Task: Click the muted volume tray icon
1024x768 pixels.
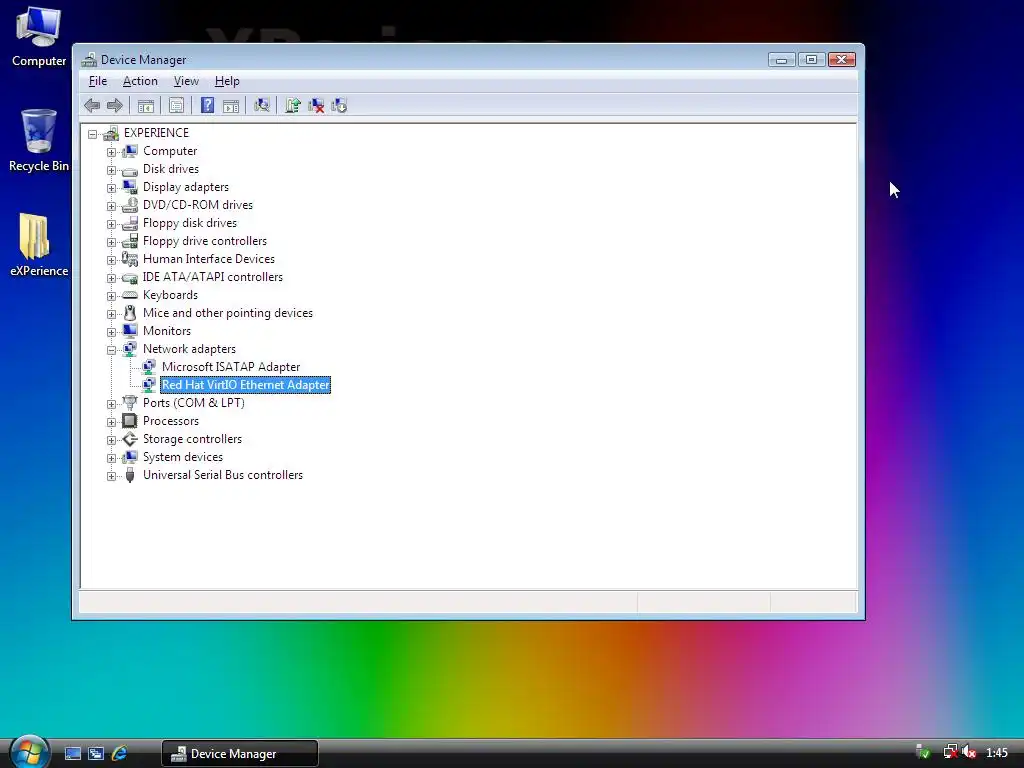Action: point(969,753)
